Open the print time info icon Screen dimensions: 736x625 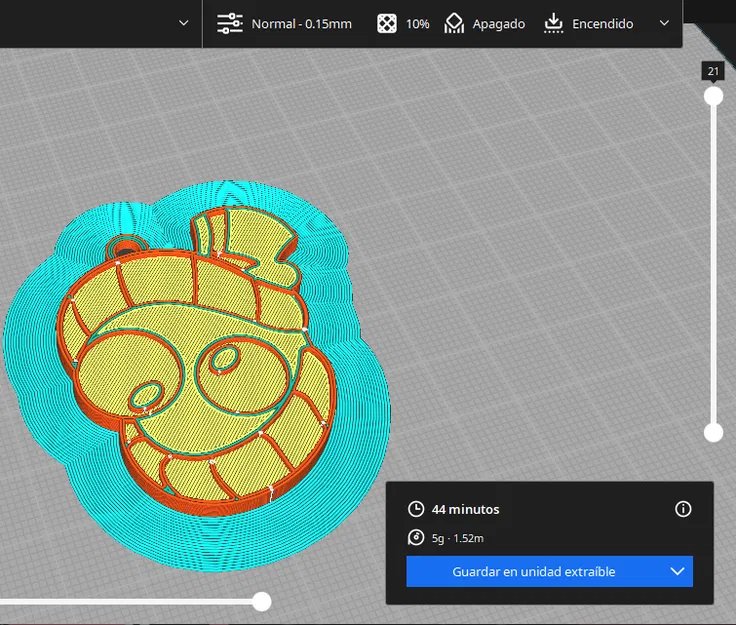683,509
